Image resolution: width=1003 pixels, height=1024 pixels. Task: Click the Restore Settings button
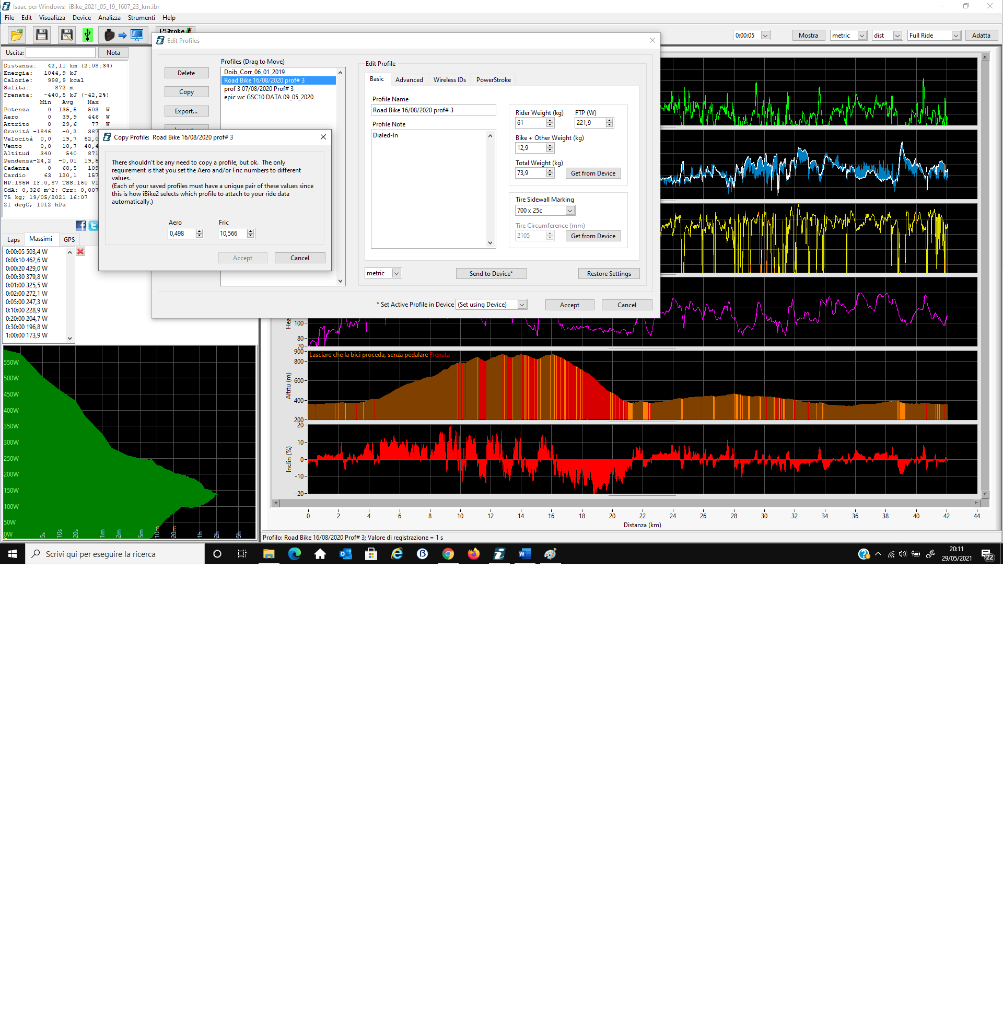click(x=608, y=273)
